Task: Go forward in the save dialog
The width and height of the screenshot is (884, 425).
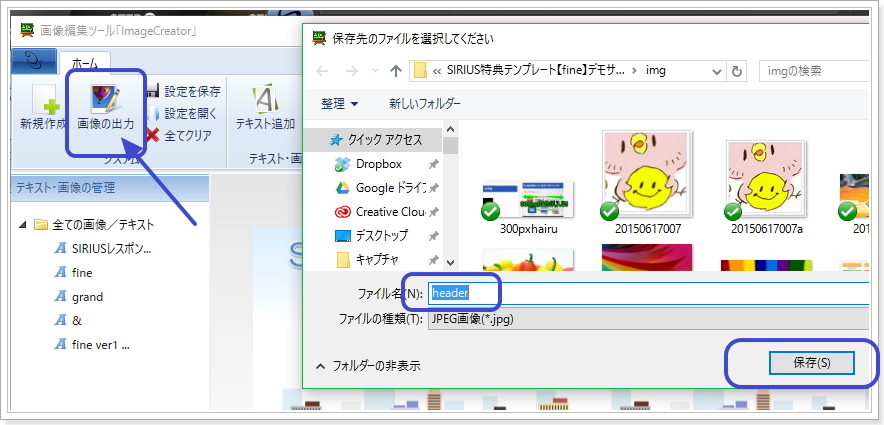Action: pyautogui.click(x=351, y=71)
